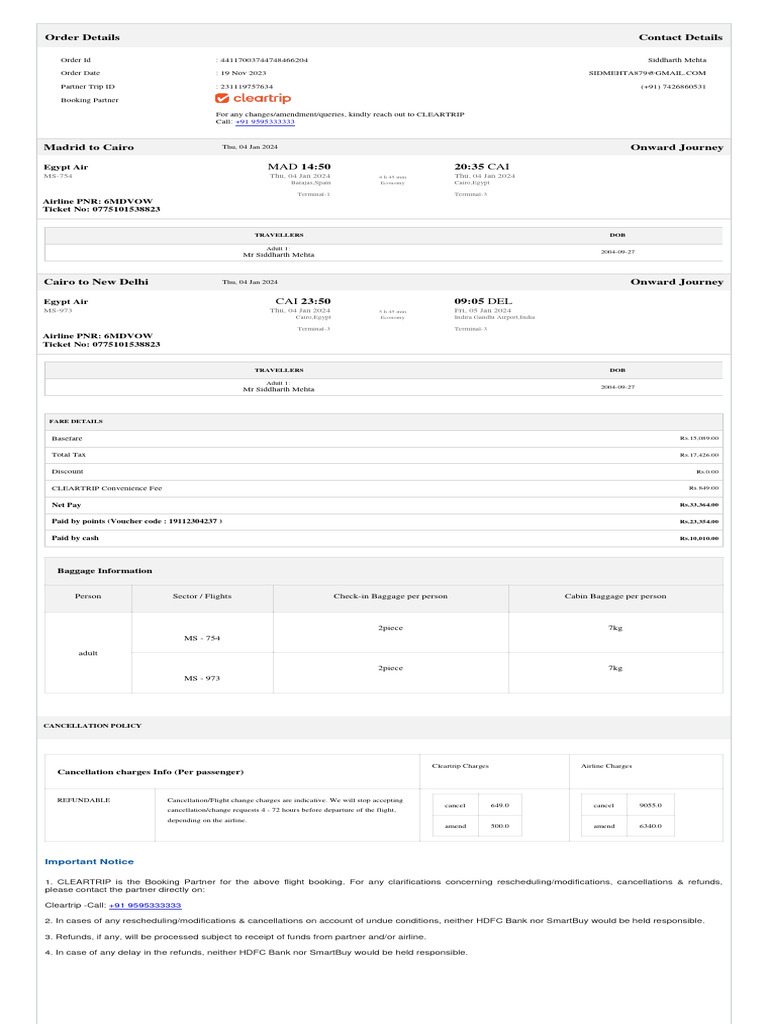Click the Cairo to New Delhi heading
Image resolution: width=768 pixels, height=1024 pixels.
(x=96, y=282)
